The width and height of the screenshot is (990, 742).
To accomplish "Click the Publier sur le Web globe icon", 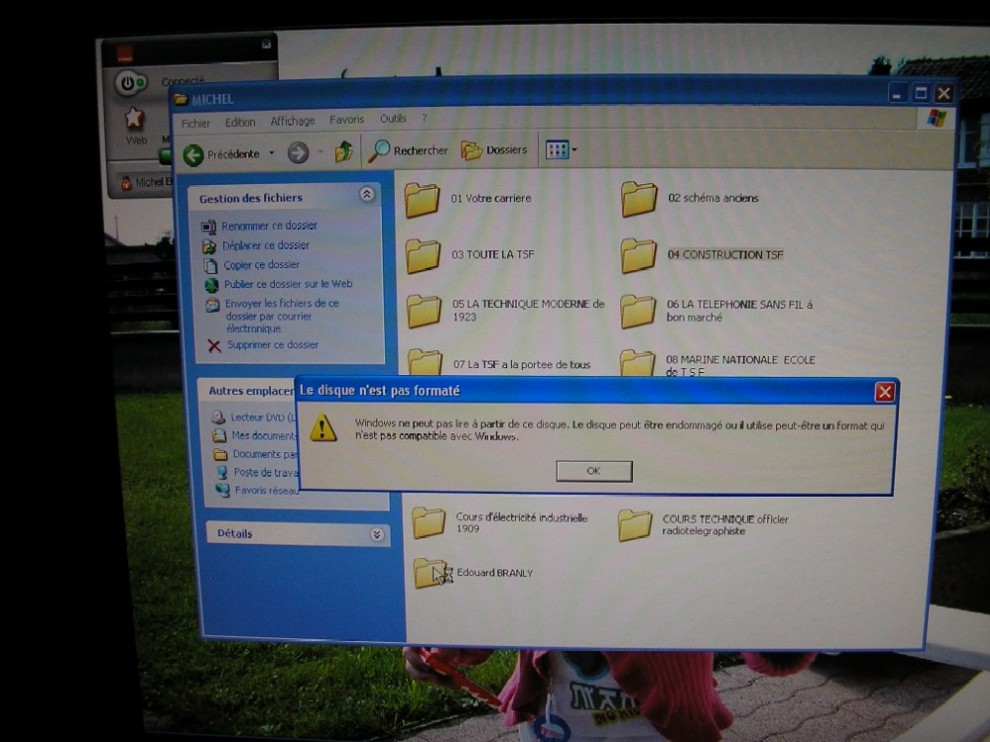I will 212,285.
